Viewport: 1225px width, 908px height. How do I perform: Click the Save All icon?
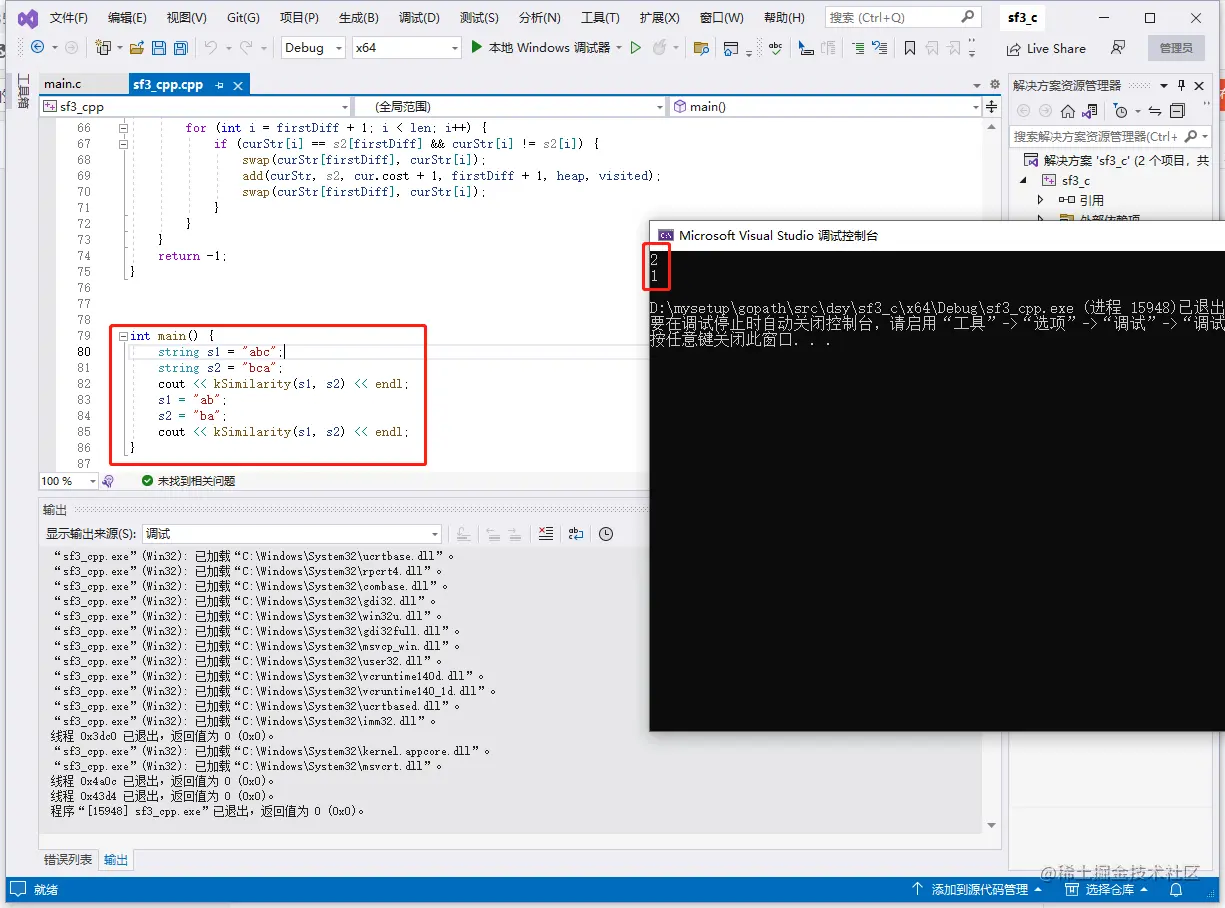pos(180,48)
